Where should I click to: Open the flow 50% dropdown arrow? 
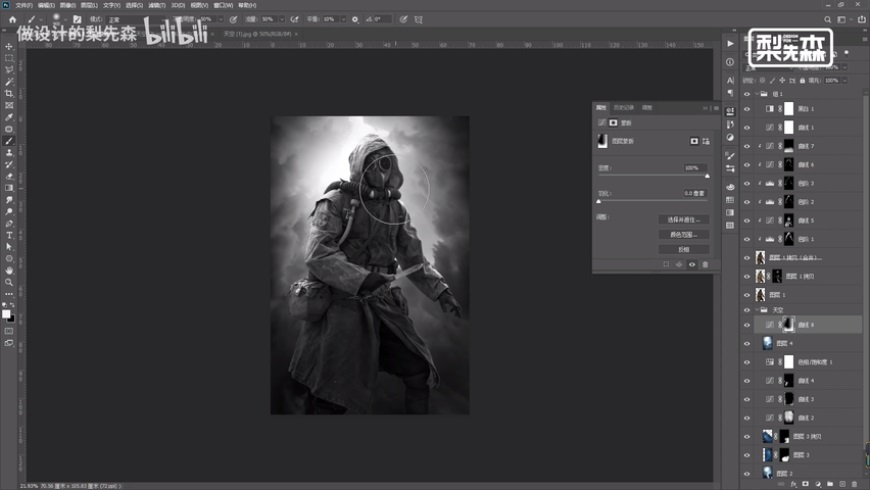click(x=281, y=19)
